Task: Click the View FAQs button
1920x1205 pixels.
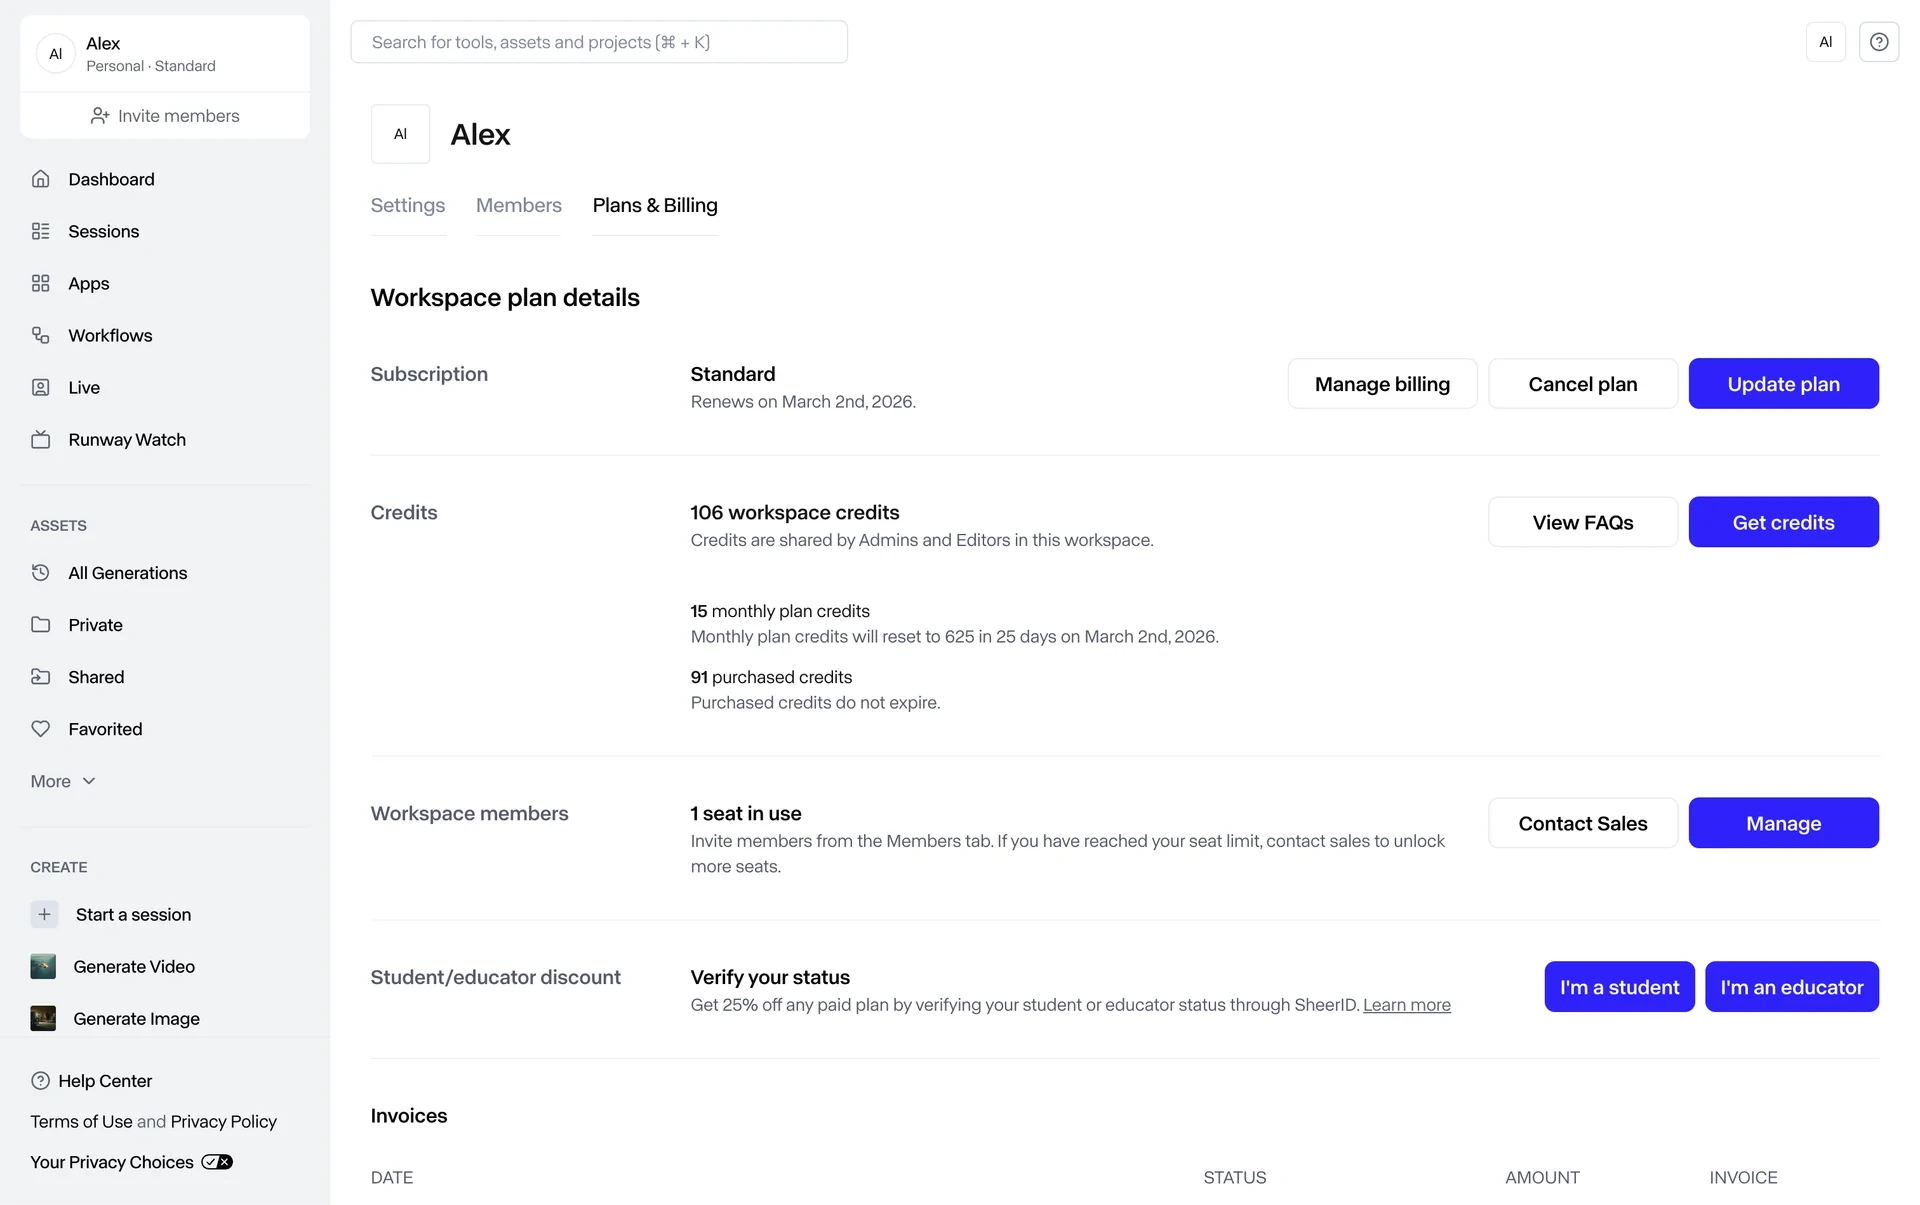Action: [x=1583, y=522]
